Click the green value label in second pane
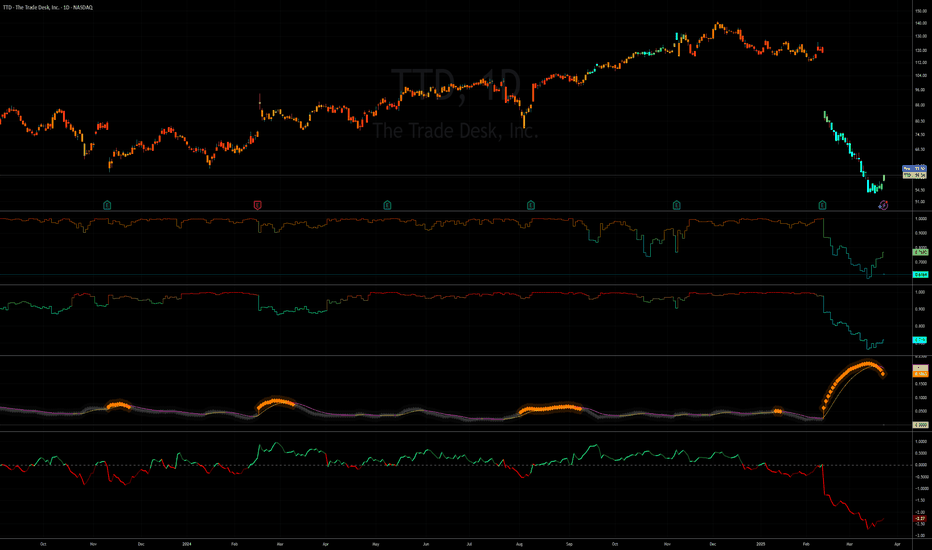Image resolution: width=932 pixels, height=550 pixels. coord(920,252)
